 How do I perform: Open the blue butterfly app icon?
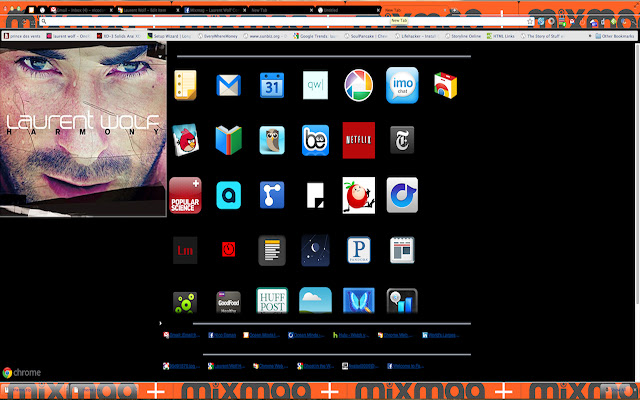coord(358,300)
